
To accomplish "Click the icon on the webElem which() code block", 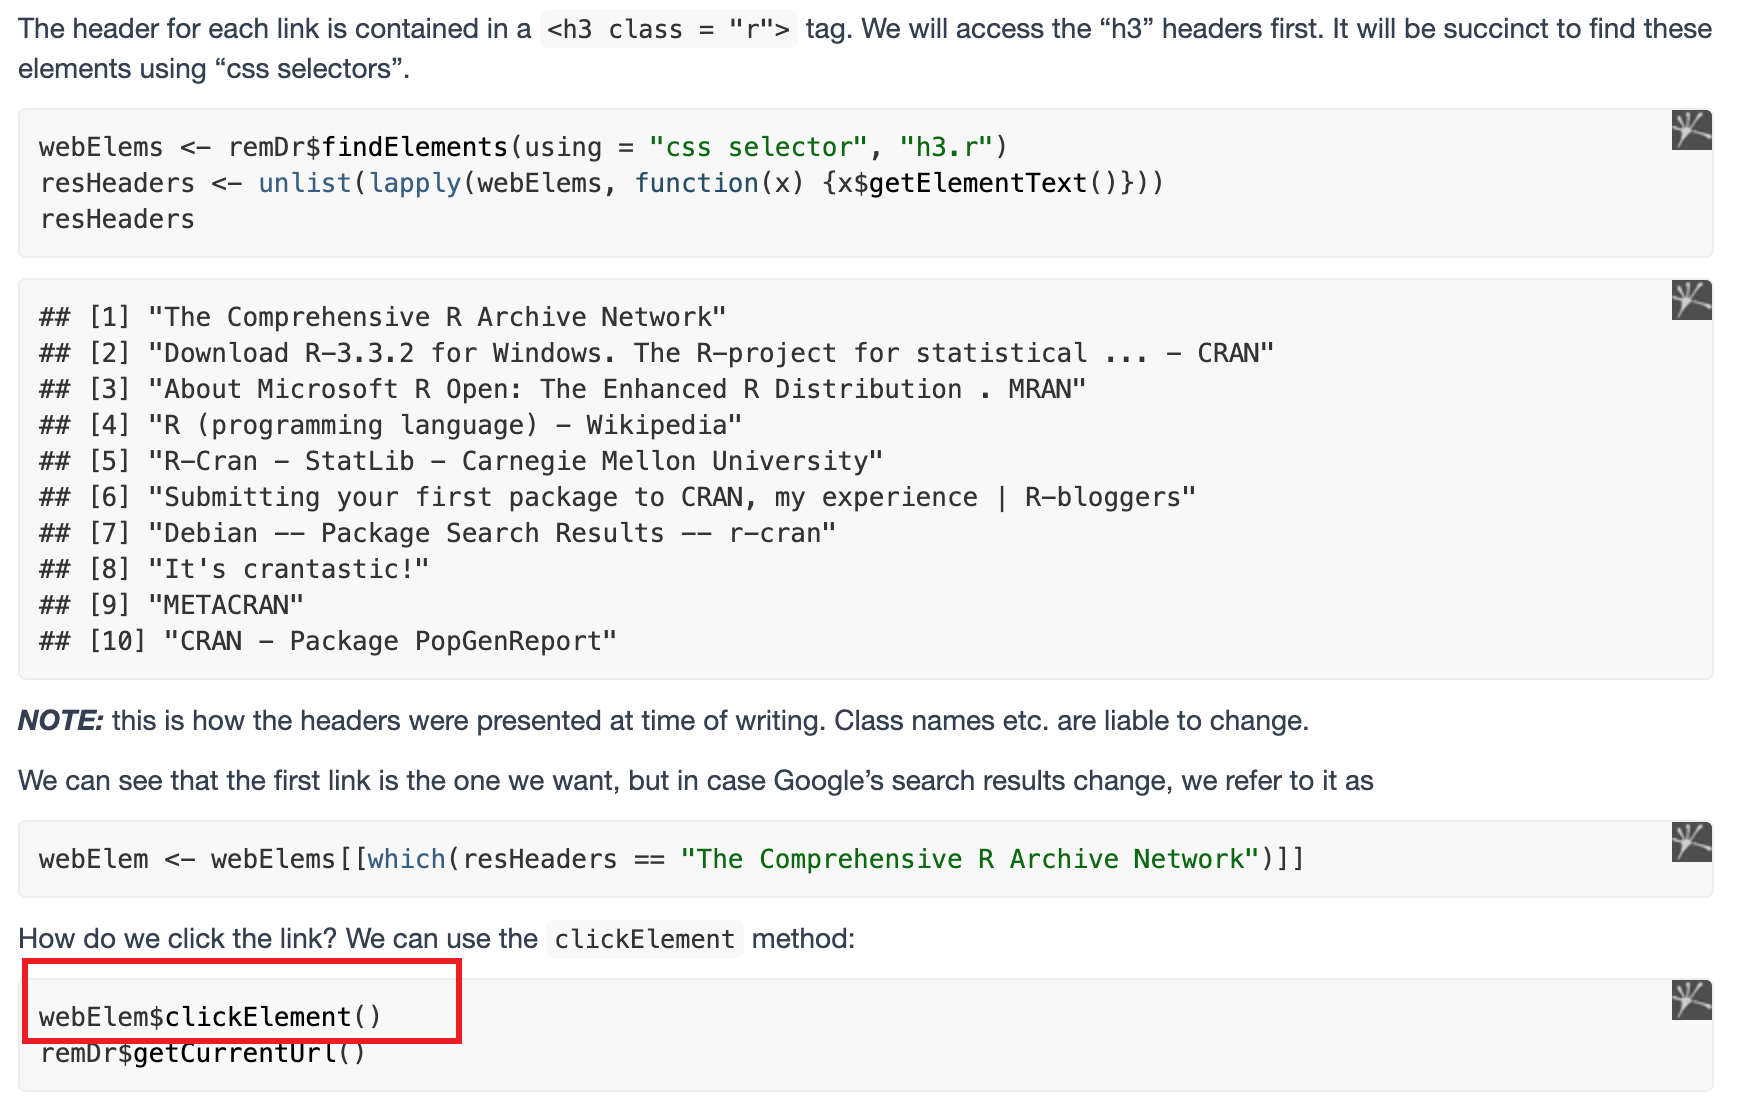I will [x=1691, y=842].
